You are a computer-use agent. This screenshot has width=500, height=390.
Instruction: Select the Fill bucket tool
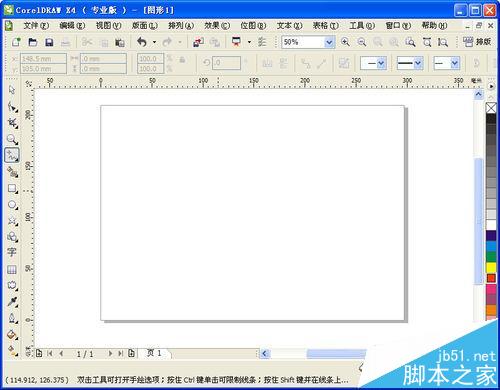(12, 334)
